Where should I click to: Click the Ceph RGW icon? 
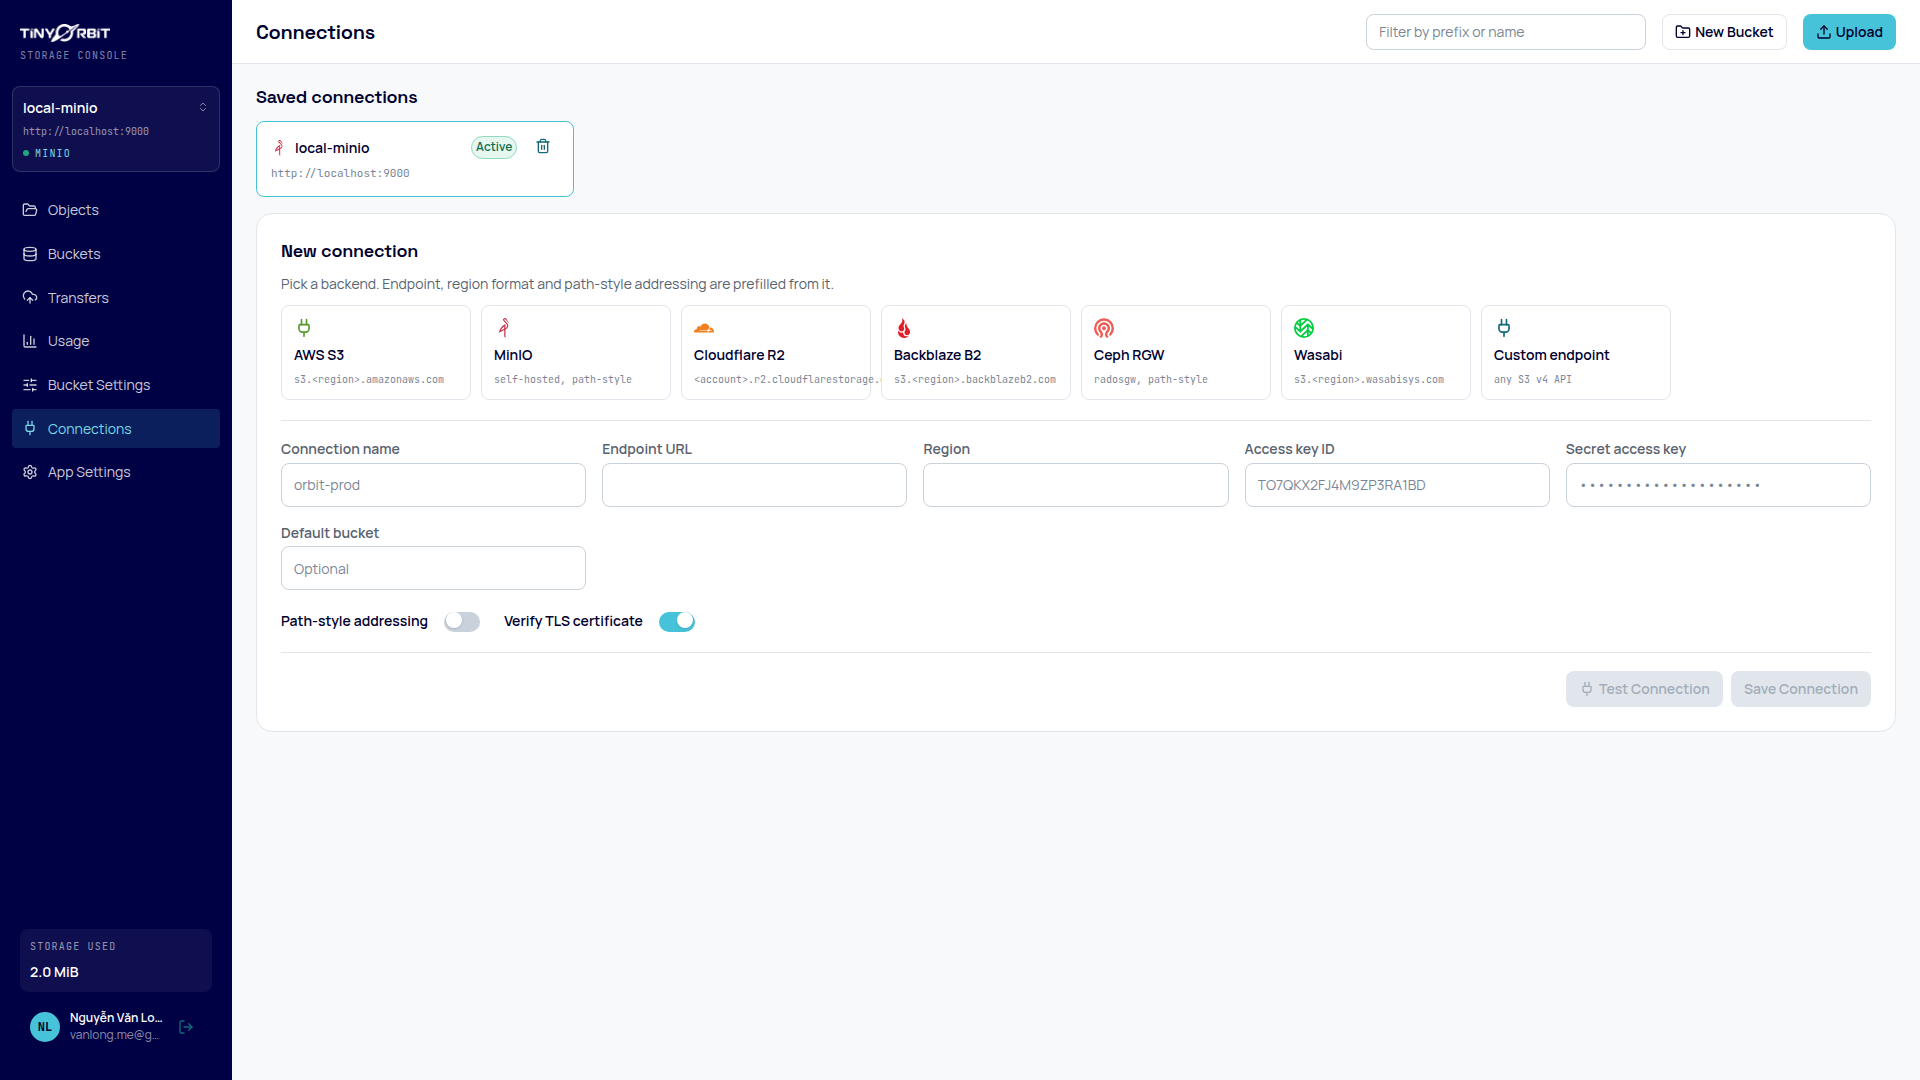(x=1104, y=328)
